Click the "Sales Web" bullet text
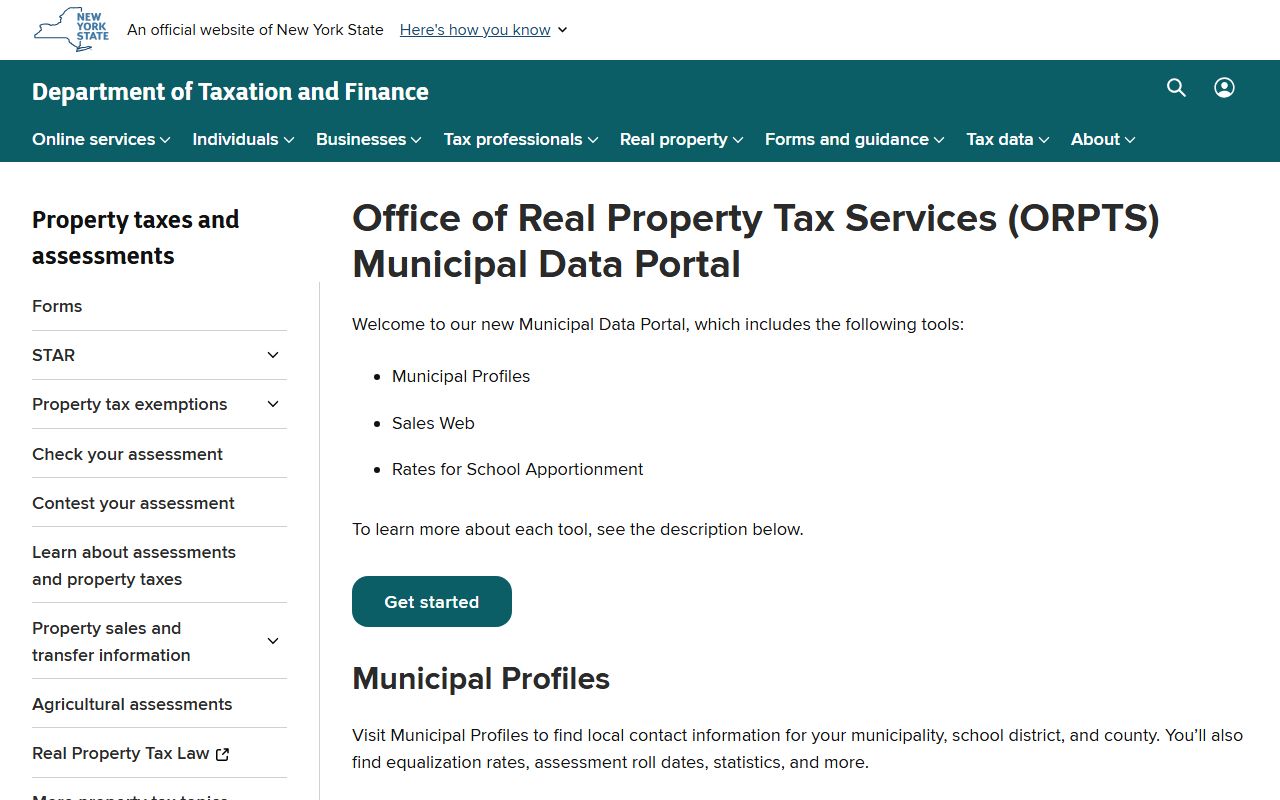 click(433, 423)
